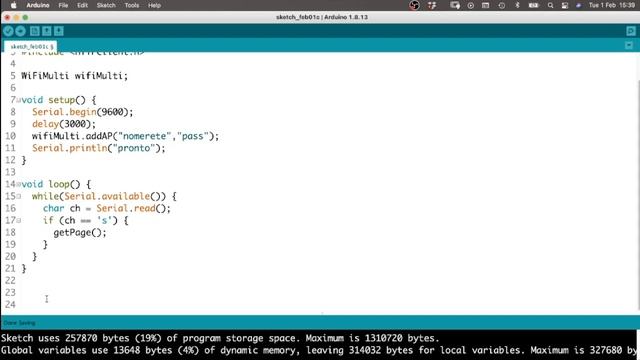
Task: Click on "nomerete" string in addAP line
Action: point(144,136)
